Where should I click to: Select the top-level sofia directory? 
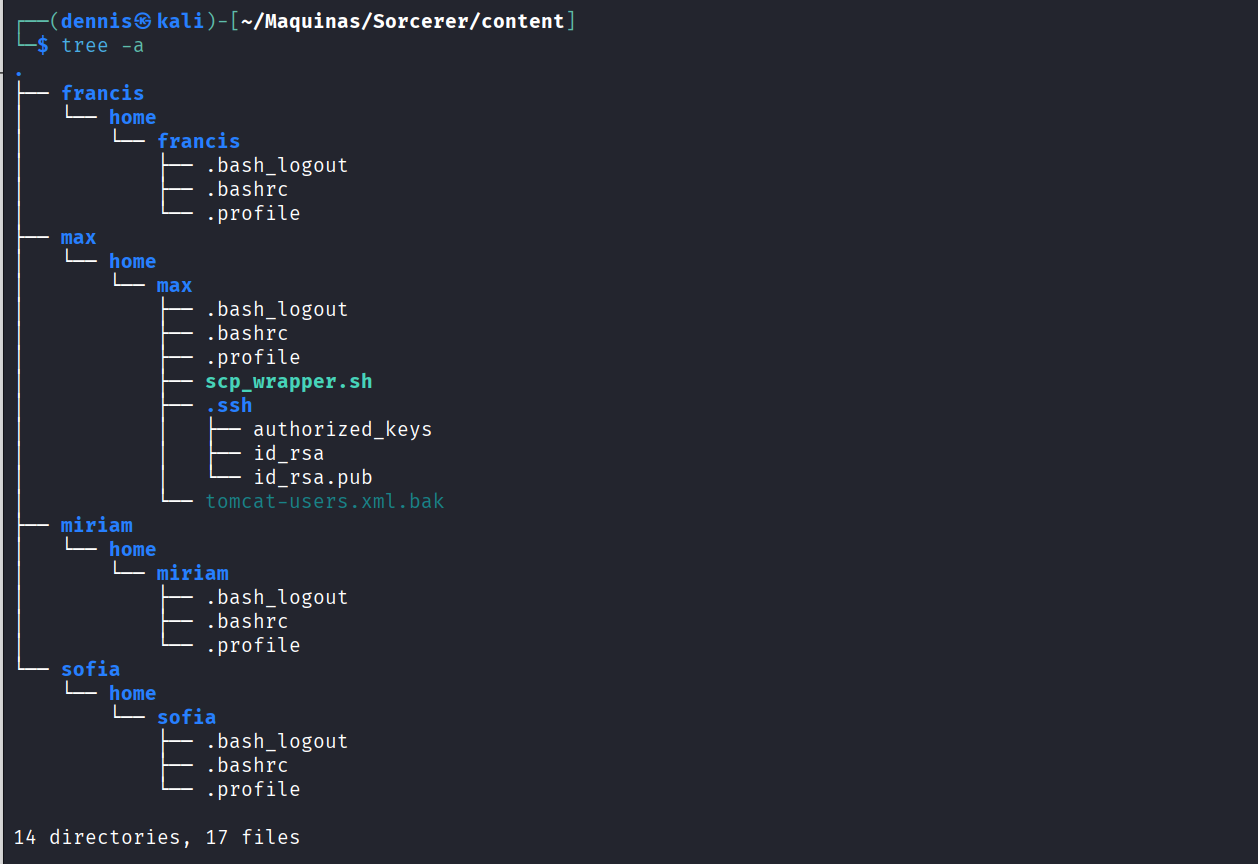tap(90, 669)
